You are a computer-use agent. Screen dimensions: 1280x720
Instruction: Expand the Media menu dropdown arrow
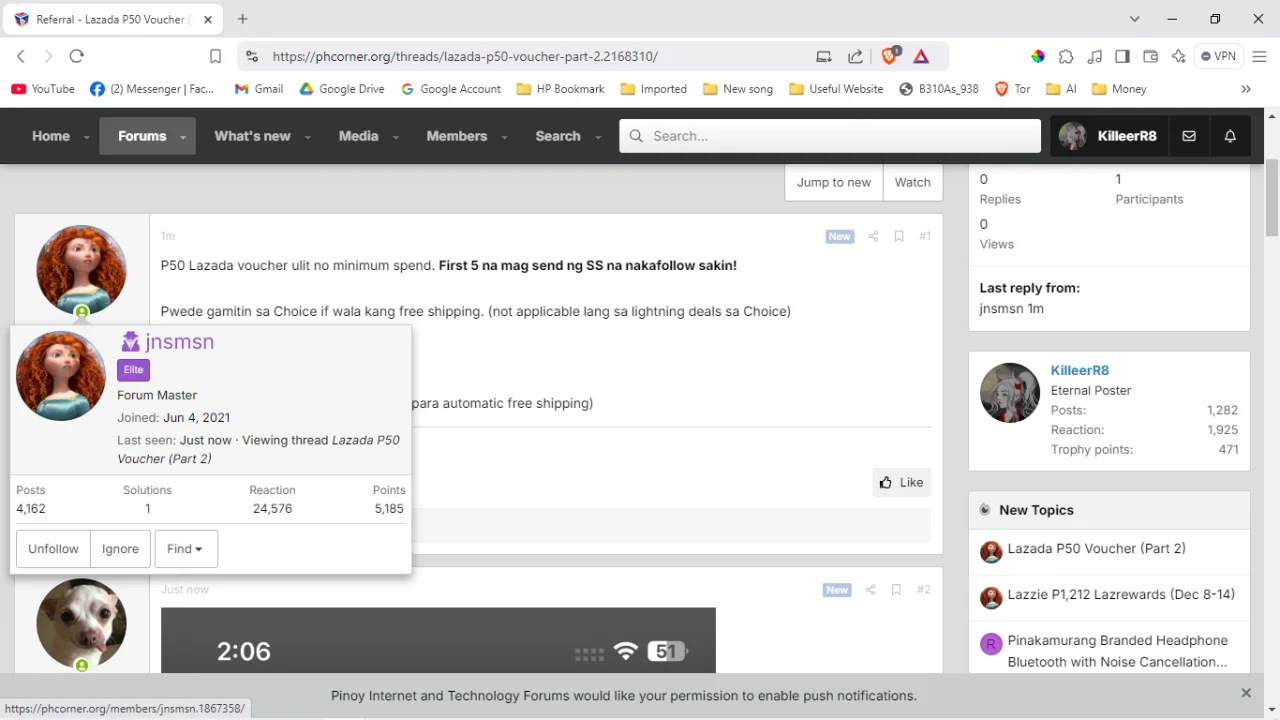[x=396, y=137]
